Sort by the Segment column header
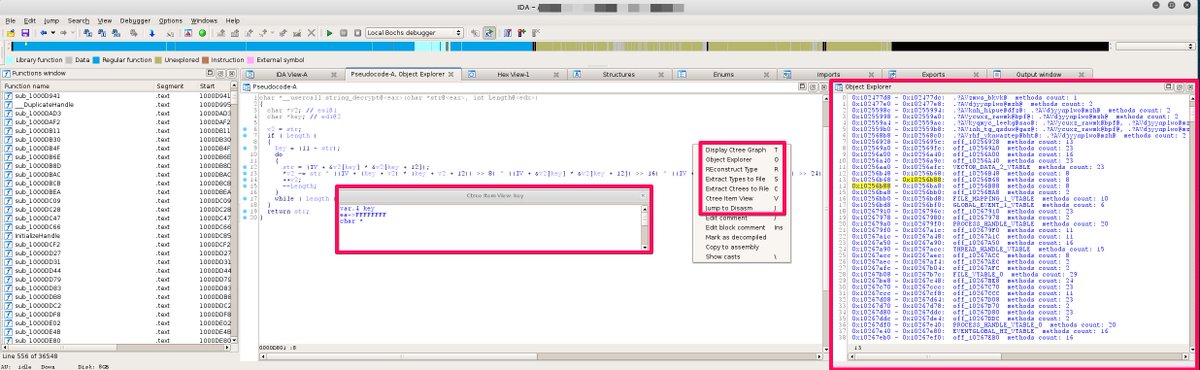This screenshot has width=1200, height=370. pyautogui.click(x=176, y=86)
